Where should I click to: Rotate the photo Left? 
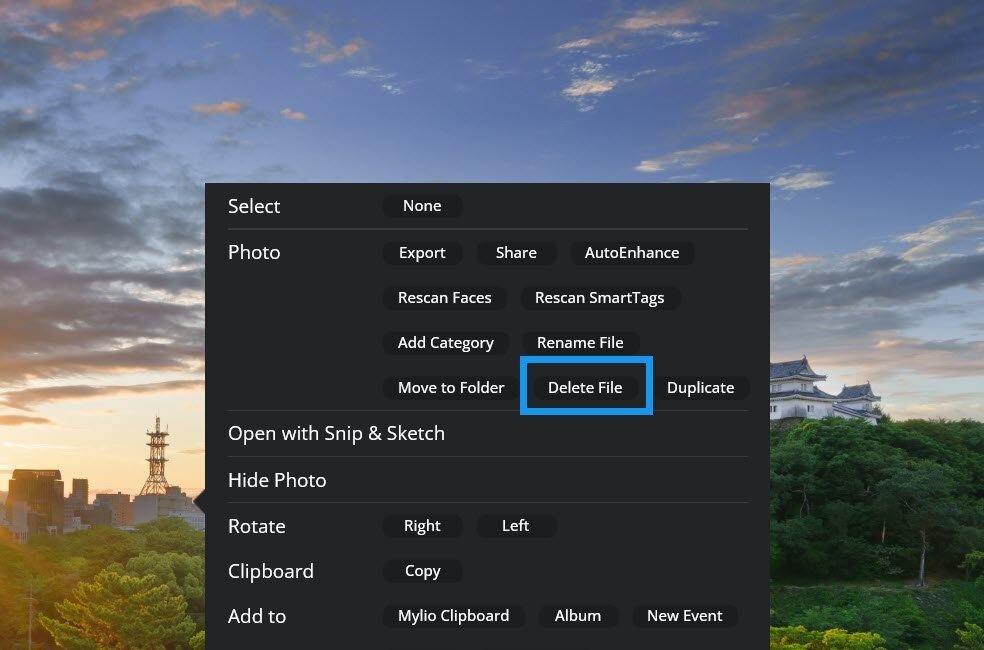(x=515, y=526)
